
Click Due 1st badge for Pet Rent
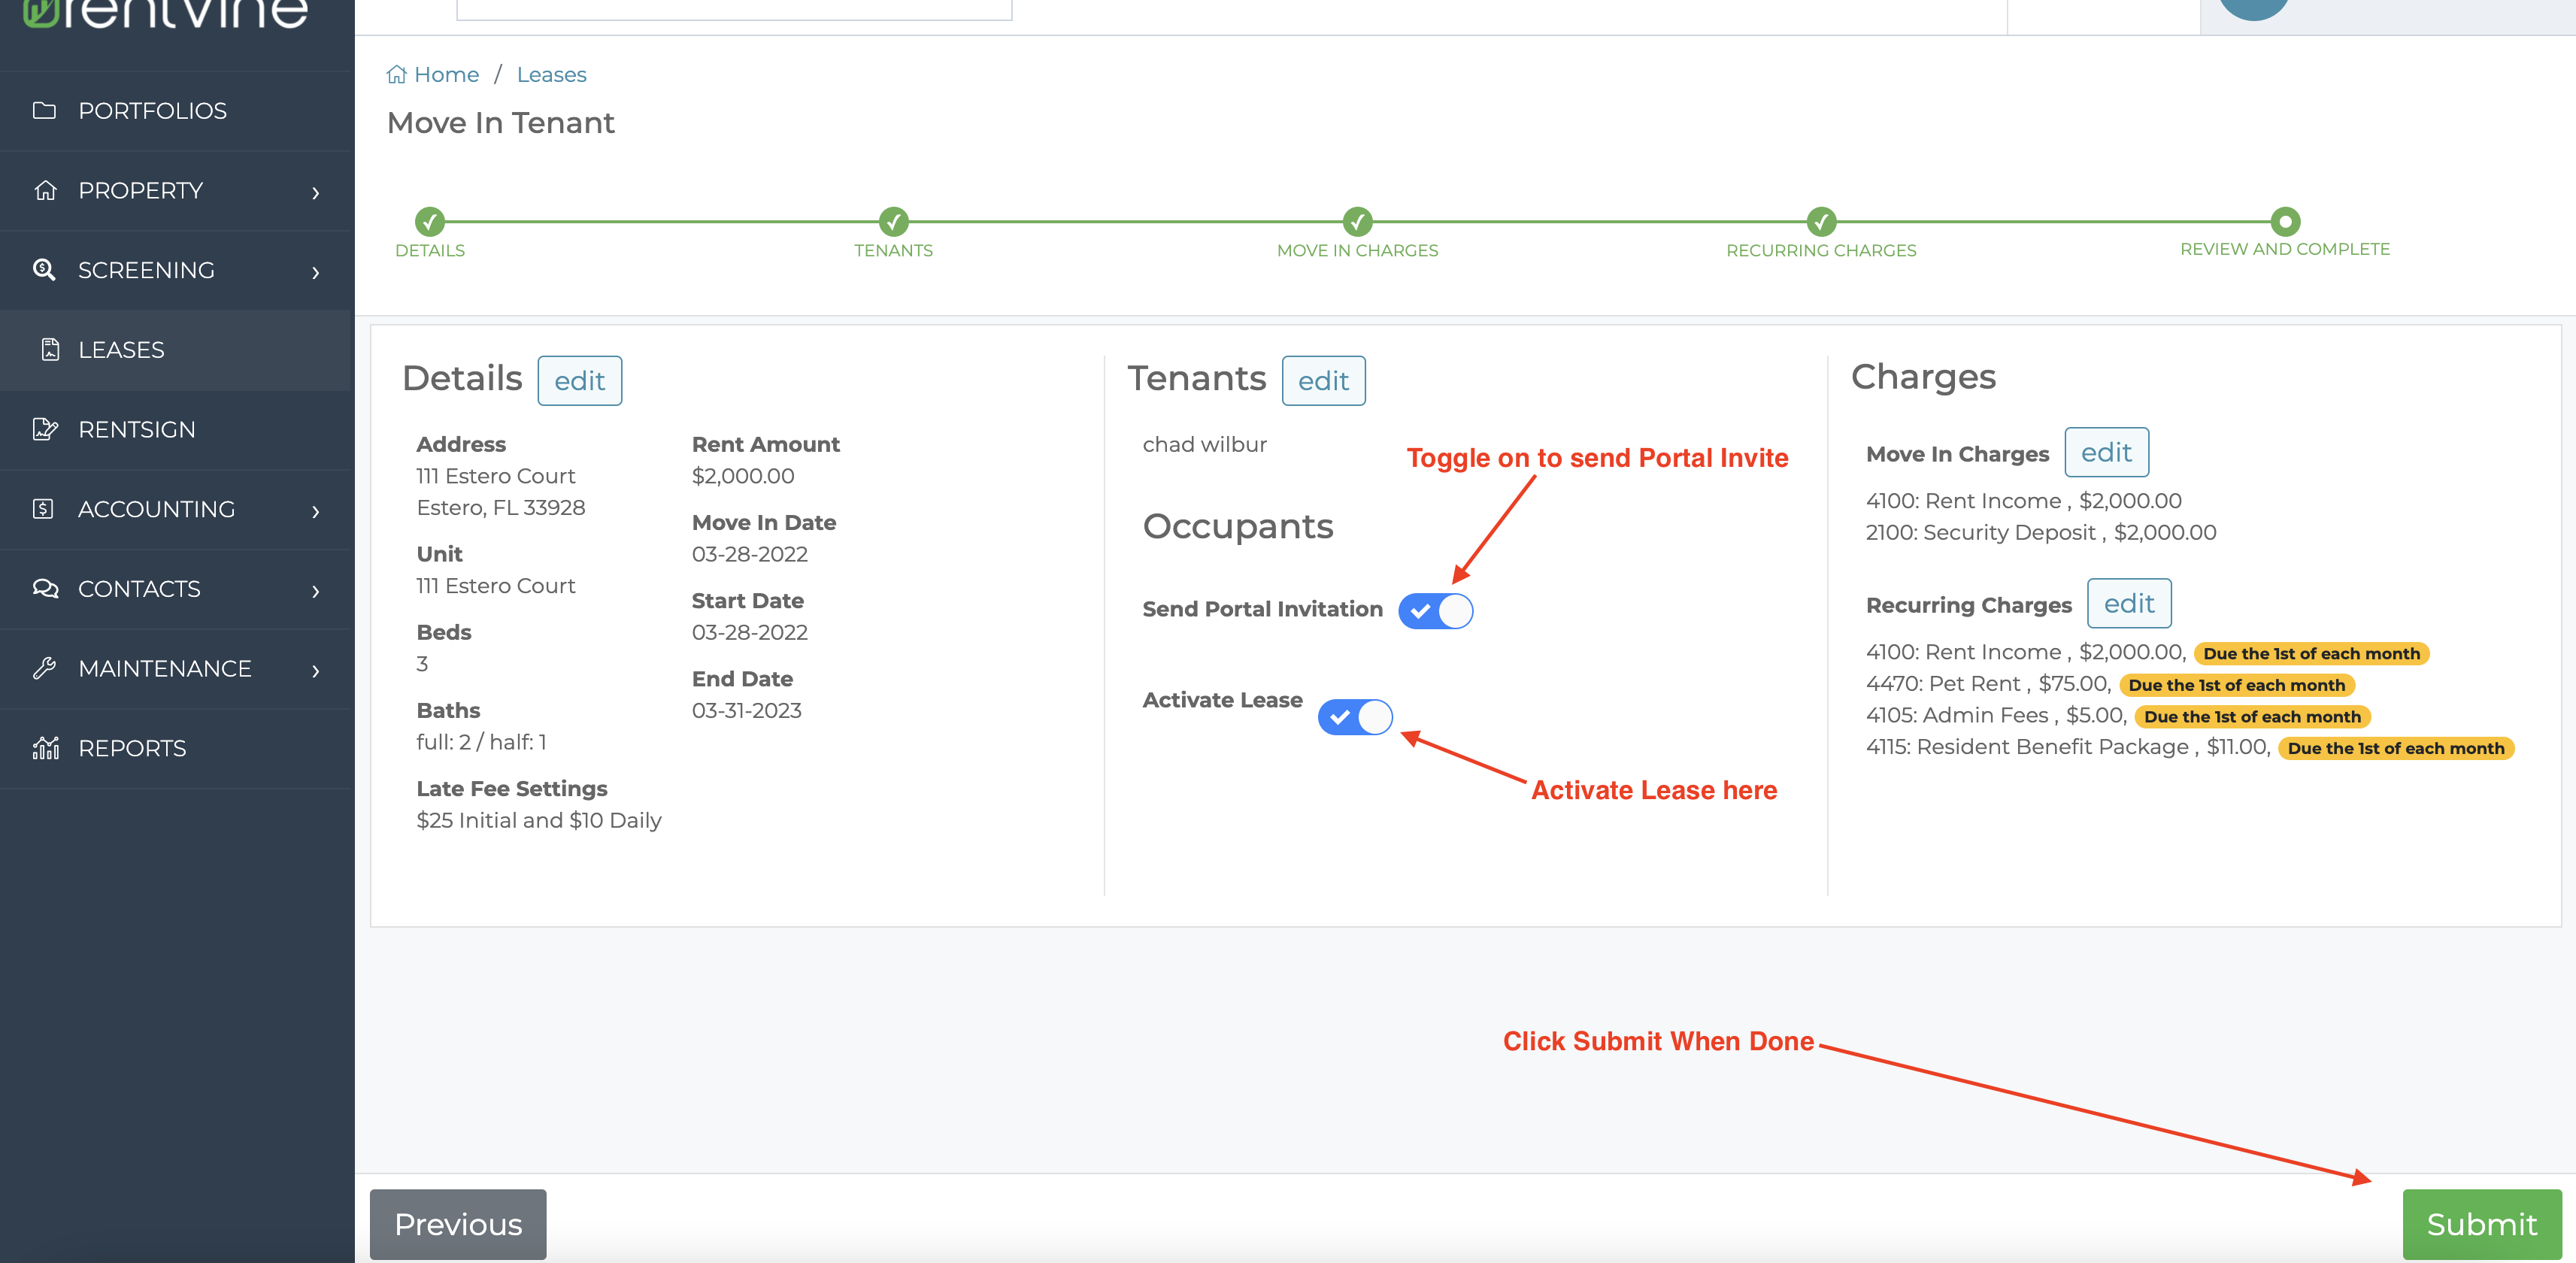click(2236, 685)
